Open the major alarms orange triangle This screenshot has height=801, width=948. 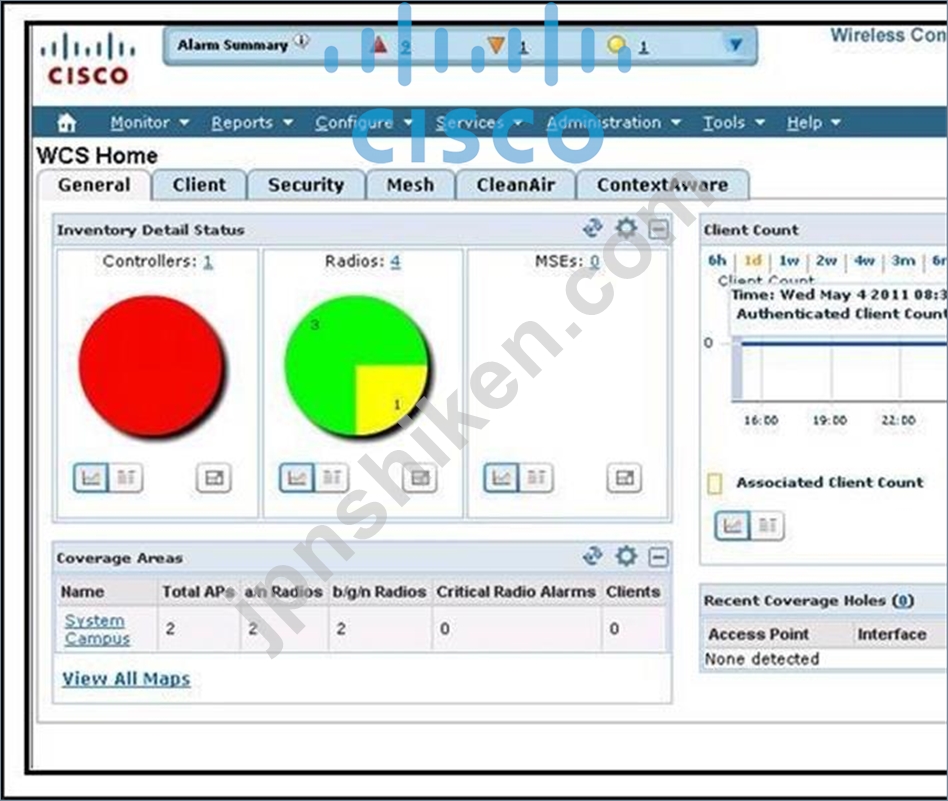496,45
